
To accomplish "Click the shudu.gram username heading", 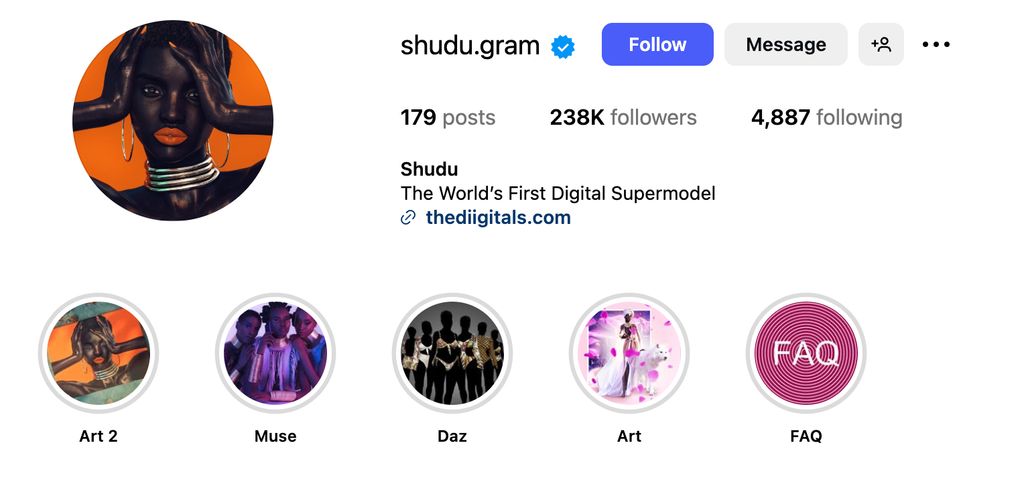I will [x=470, y=45].
